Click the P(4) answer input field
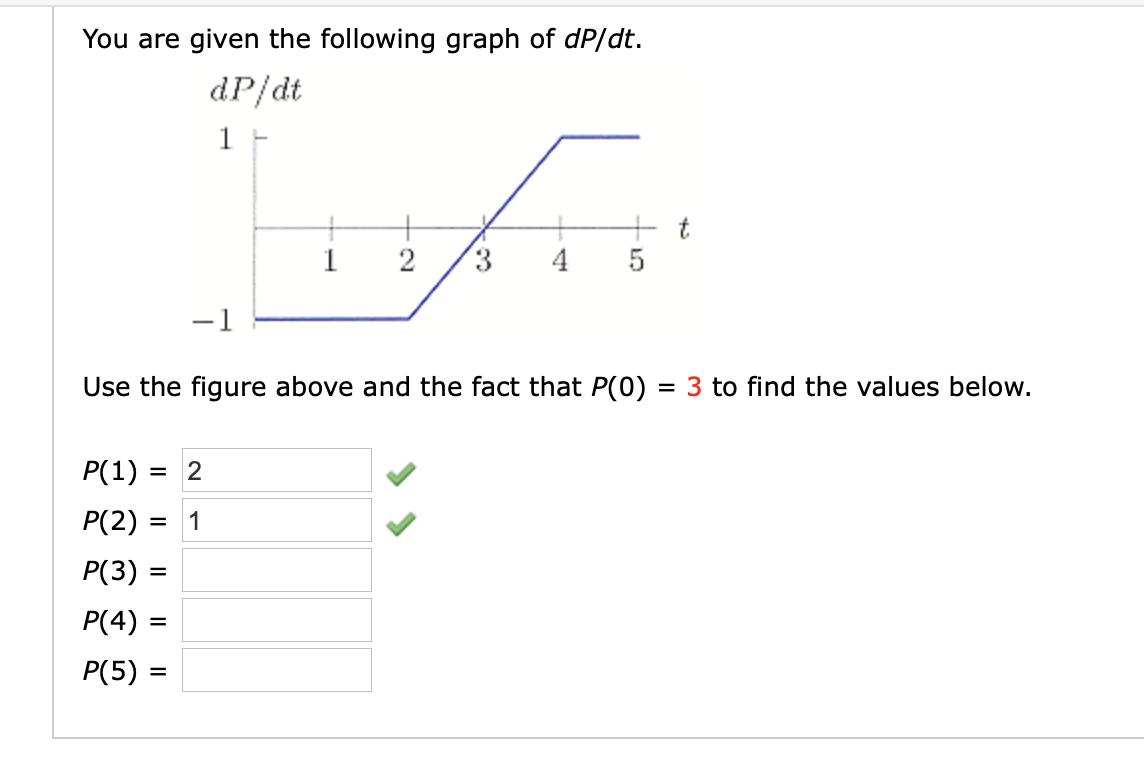The width and height of the screenshot is (1144, 770). pyautogui.click(x=276, y=620)
